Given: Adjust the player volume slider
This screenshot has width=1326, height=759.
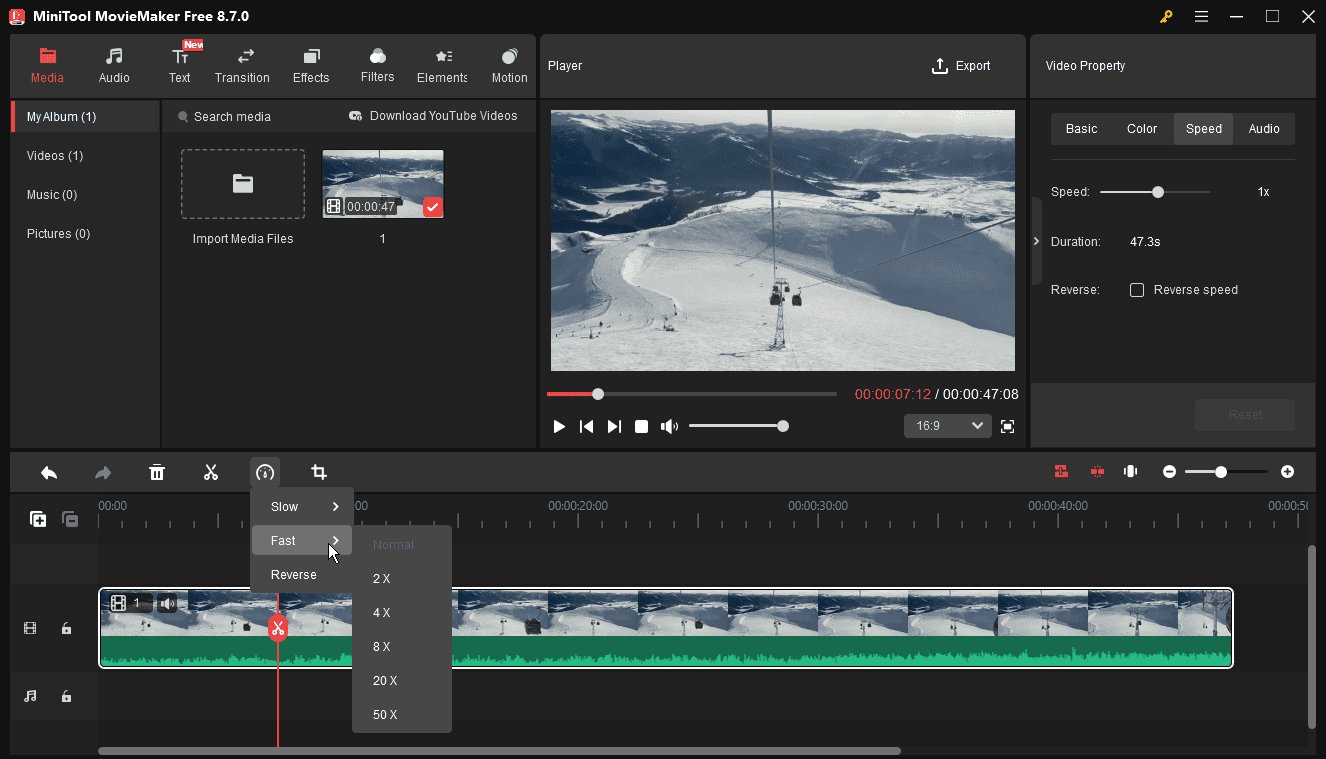Looking at the screenshot, I should coord(738,426).
